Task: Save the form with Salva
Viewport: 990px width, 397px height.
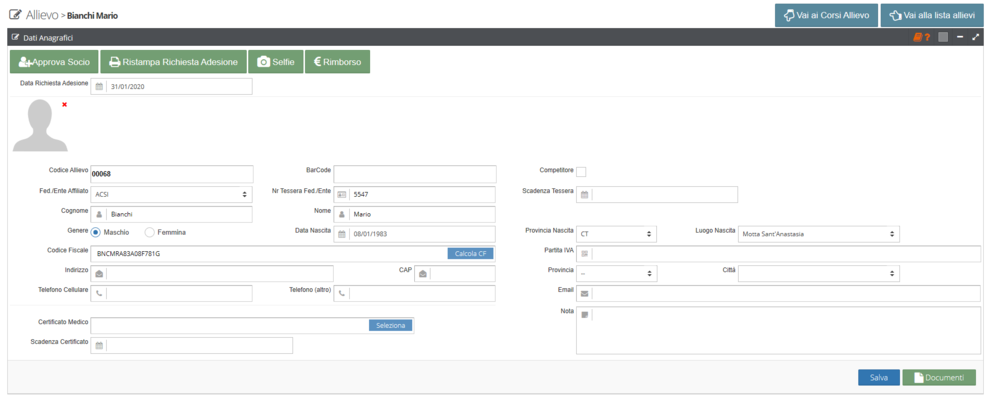Action: pos(879,377)
